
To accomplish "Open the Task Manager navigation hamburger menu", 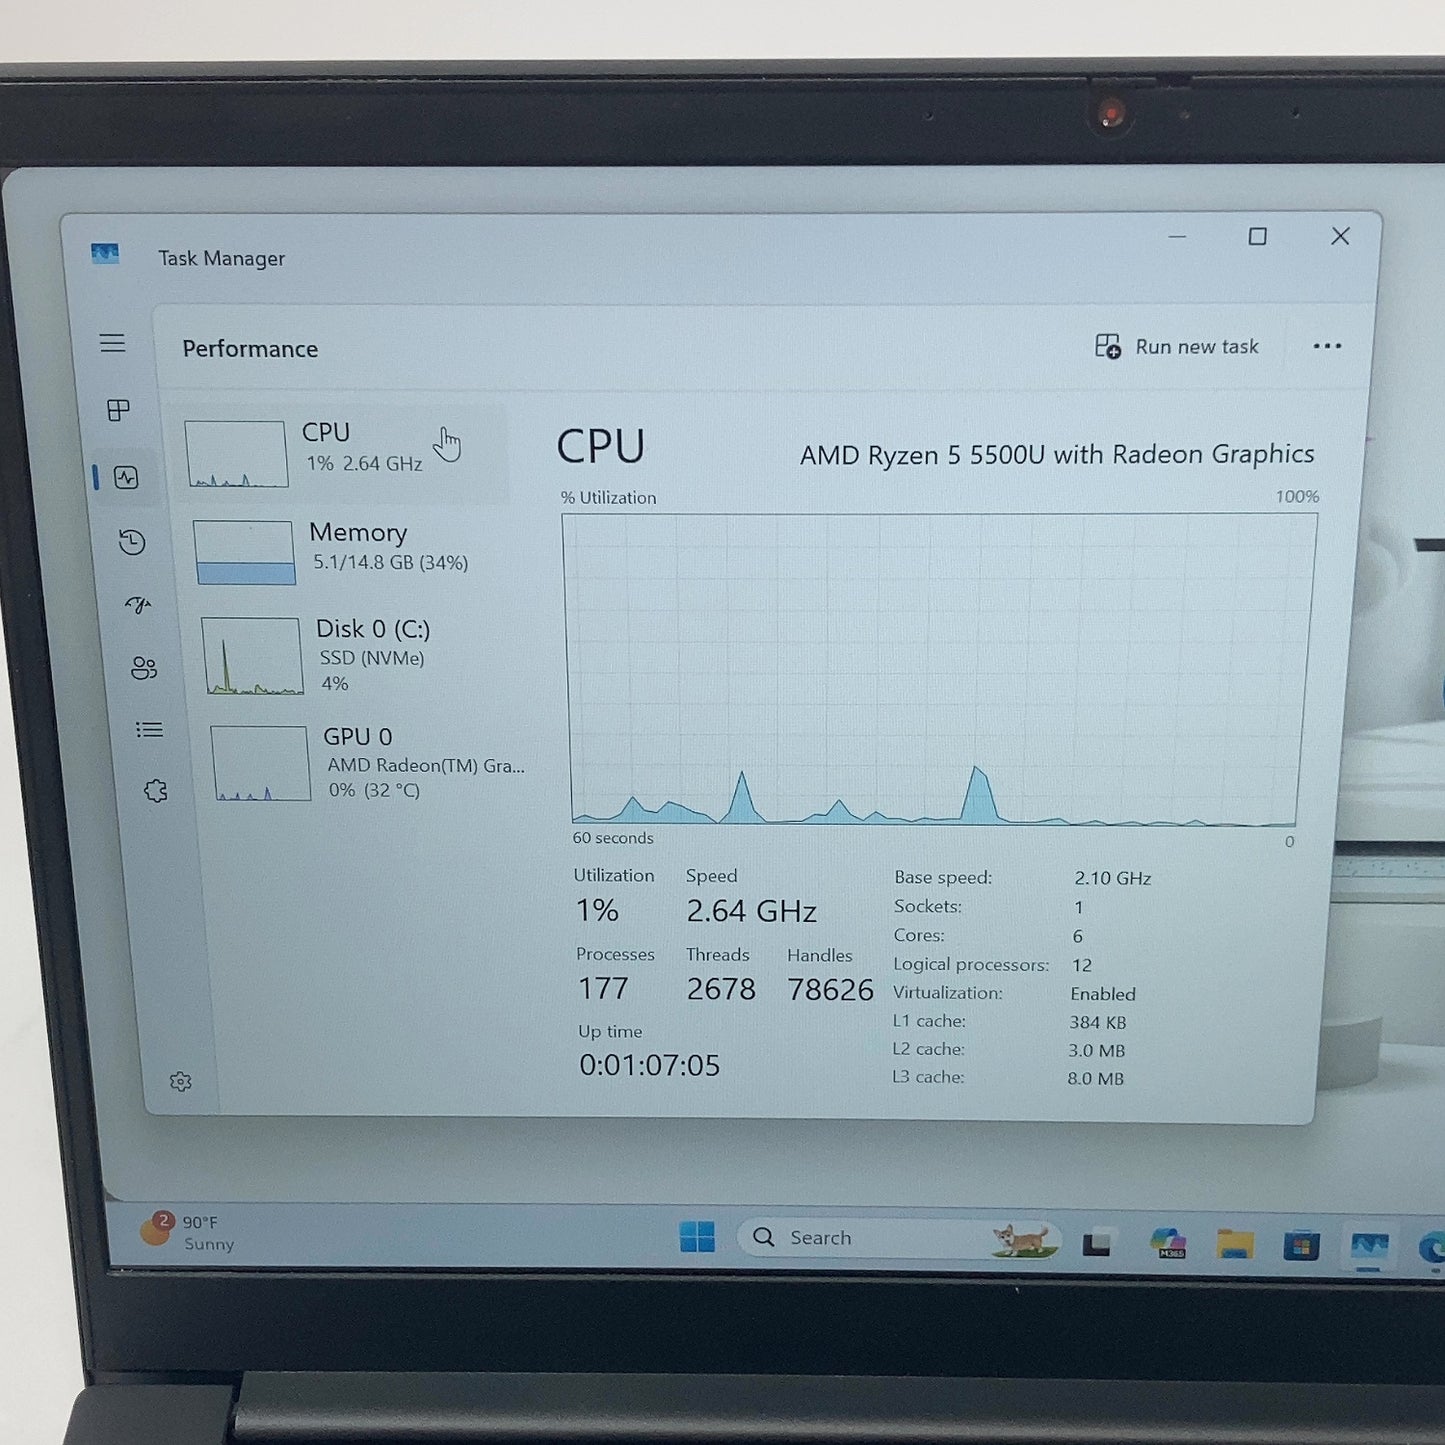I will 112,344.
